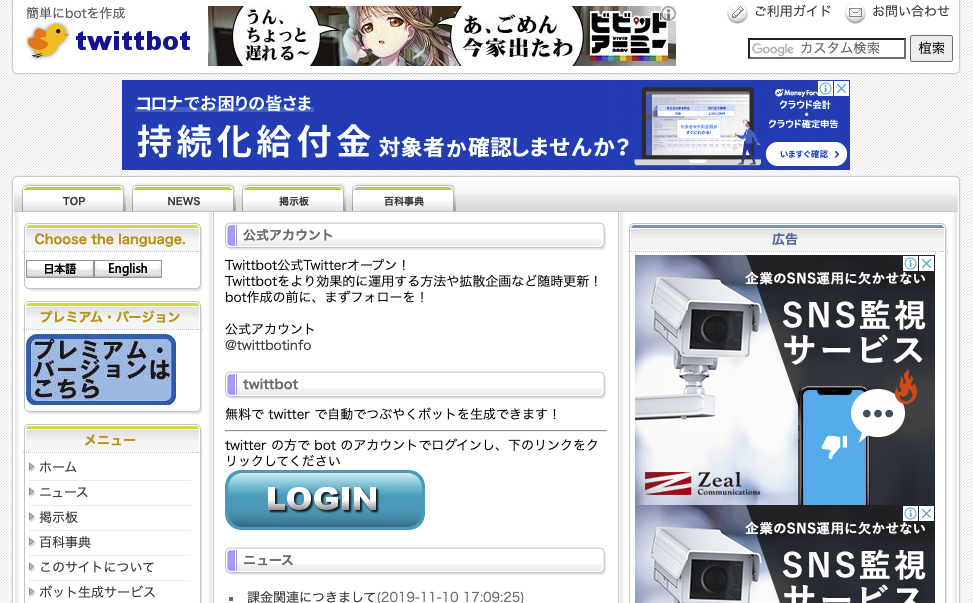Image resolution: width=973 pixels, height=603 pixels.
Task: Click the Choose the language. heading
Action: pos(110,239)
